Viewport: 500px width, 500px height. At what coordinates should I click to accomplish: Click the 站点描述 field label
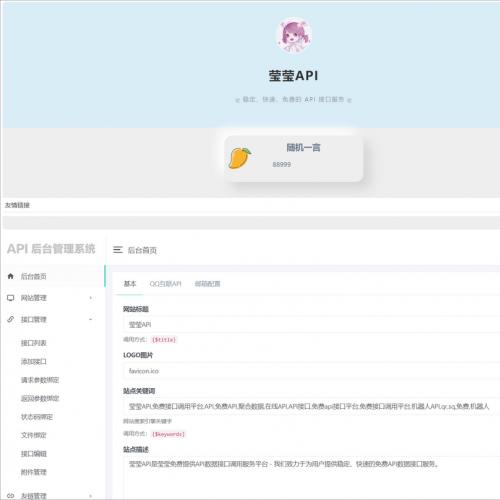(136, 449)
